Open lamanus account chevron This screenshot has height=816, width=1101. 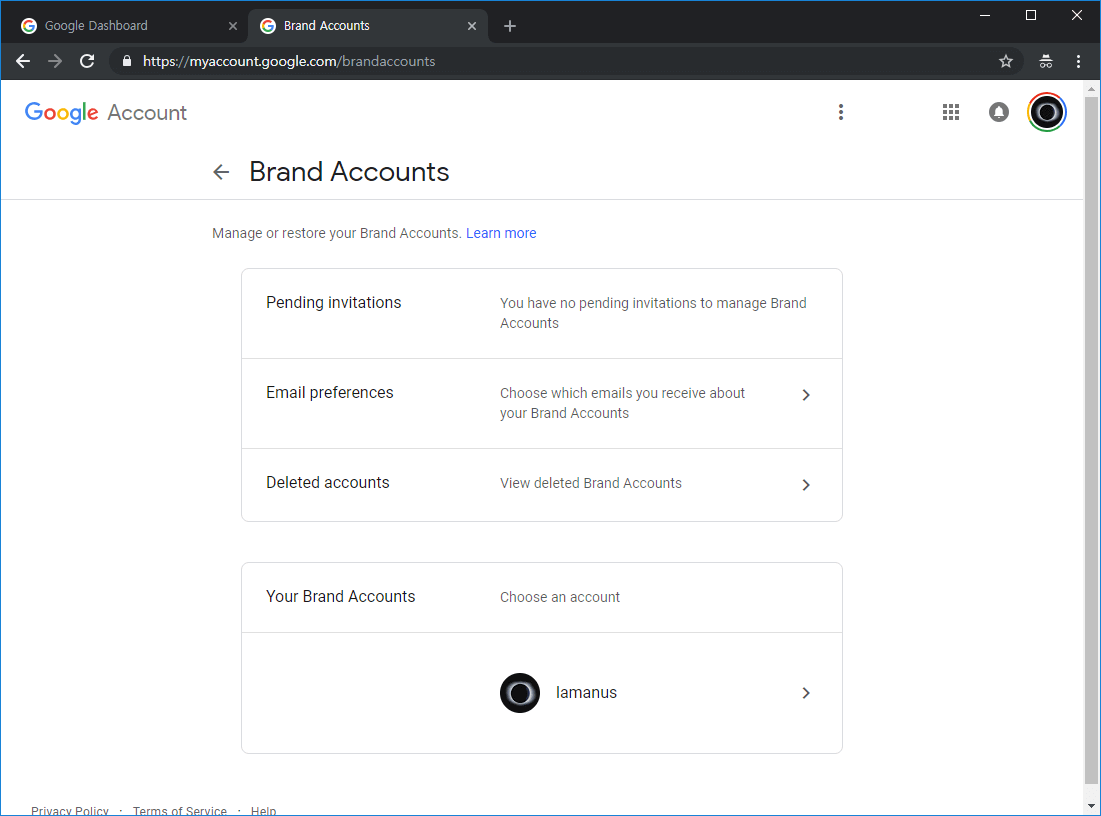pyautogui.click(x=806, y=693)
